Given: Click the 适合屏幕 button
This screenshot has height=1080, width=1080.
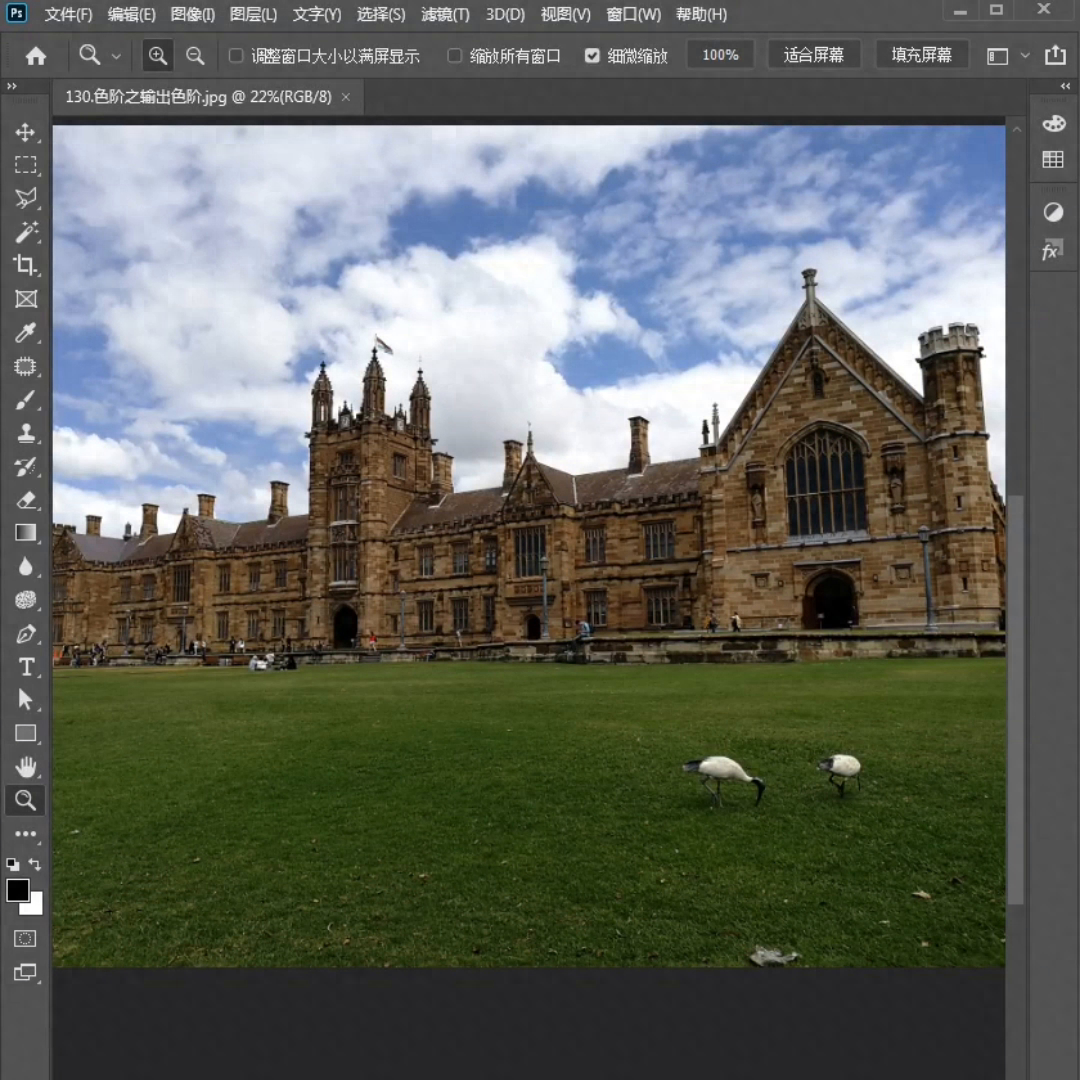Looking at the screenshot, I should click(x=813, y=55).
